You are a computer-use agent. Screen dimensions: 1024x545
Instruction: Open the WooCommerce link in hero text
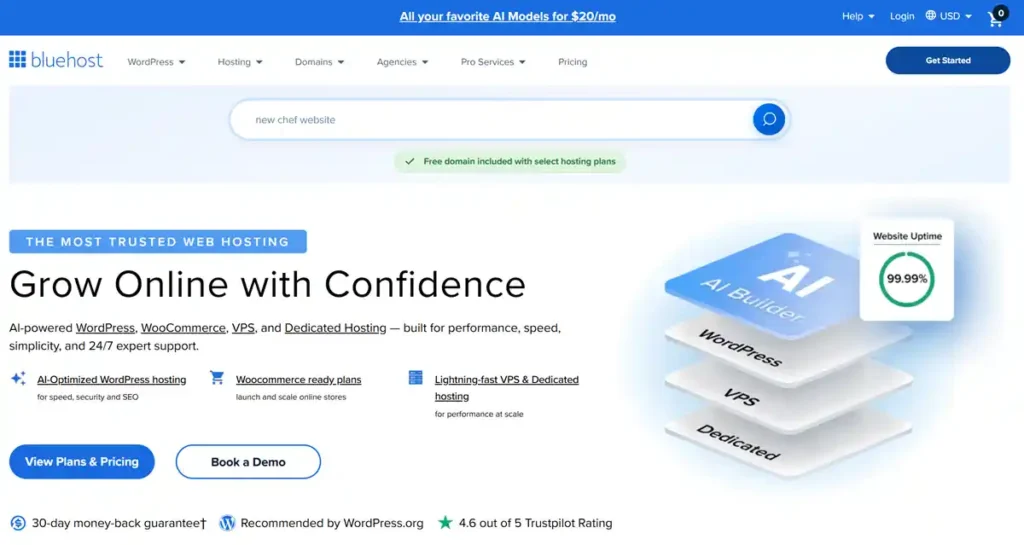tap(183, 328)
